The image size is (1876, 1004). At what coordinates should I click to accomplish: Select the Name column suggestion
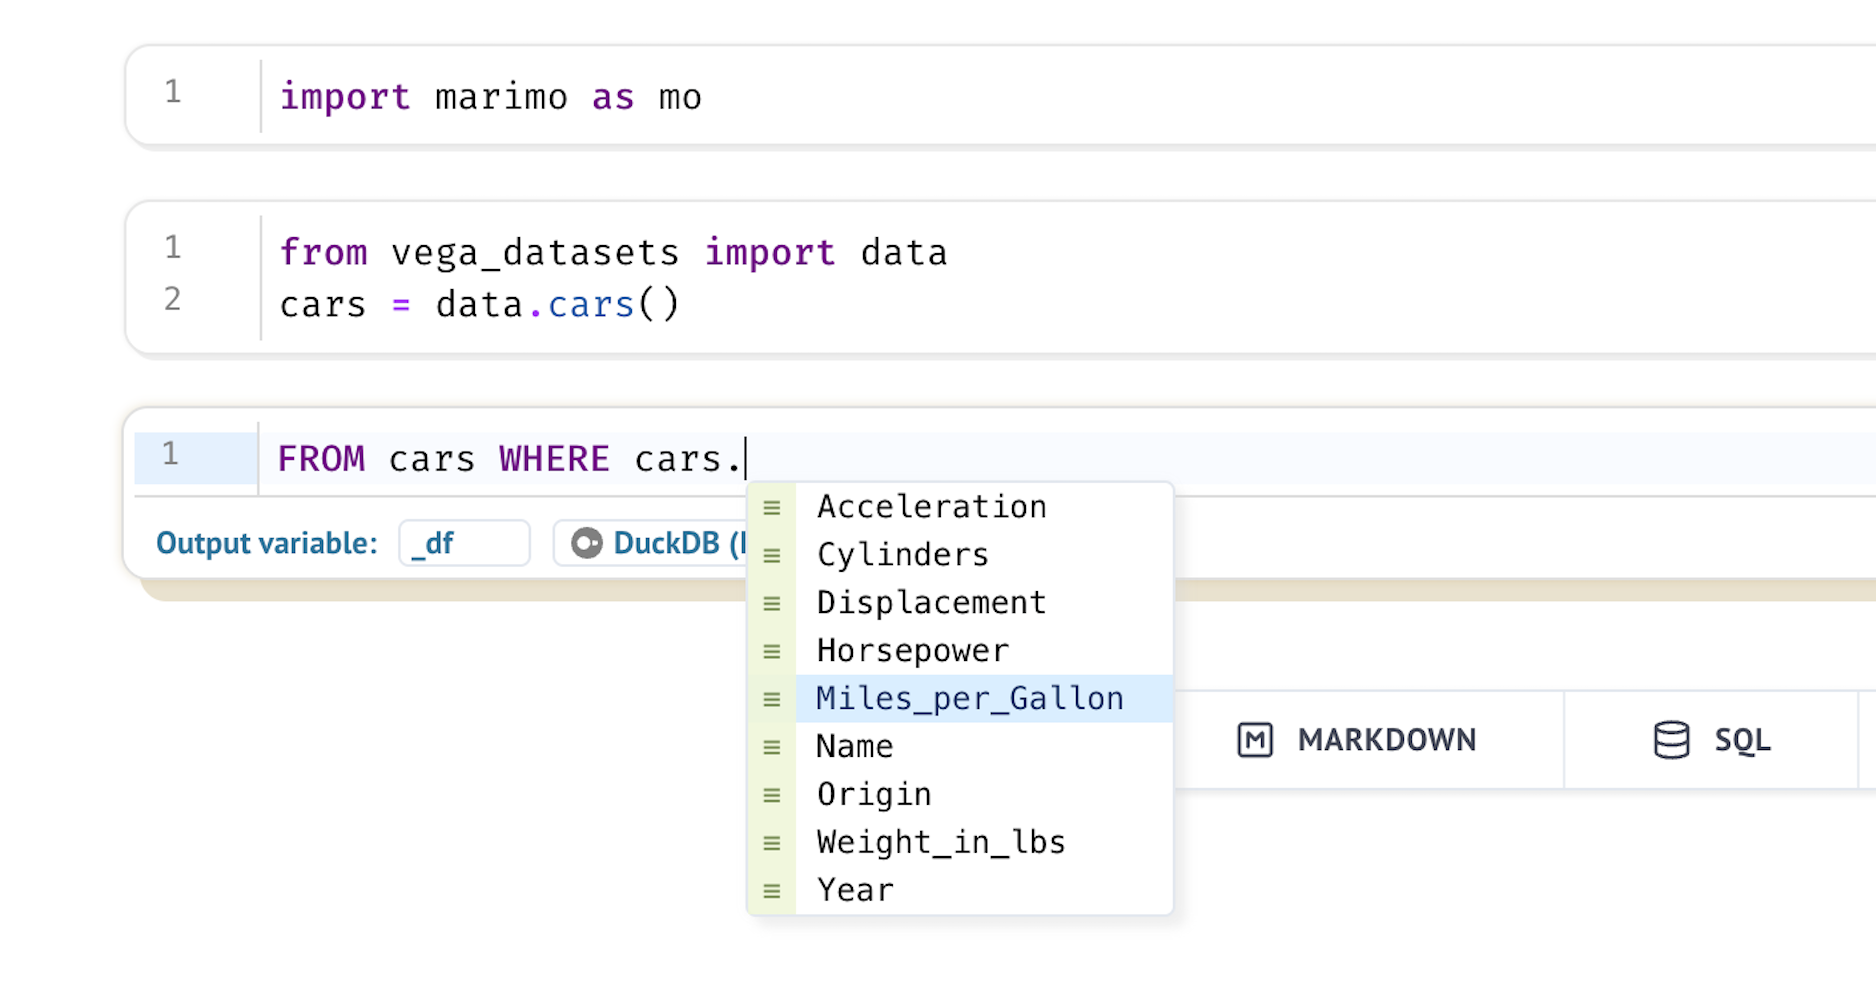click(960, 747)
